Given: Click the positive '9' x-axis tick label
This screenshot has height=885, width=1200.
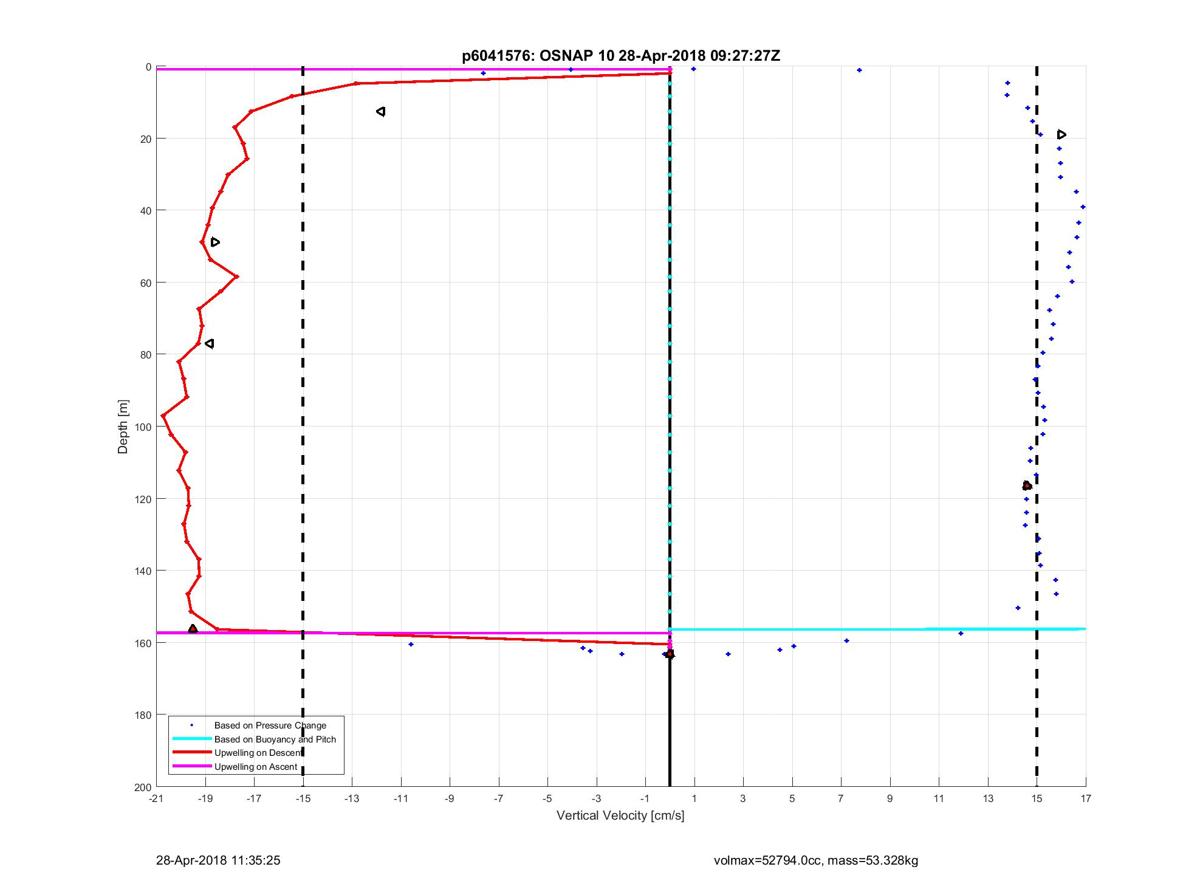Looking at the screenshot, I should (890, 799).
